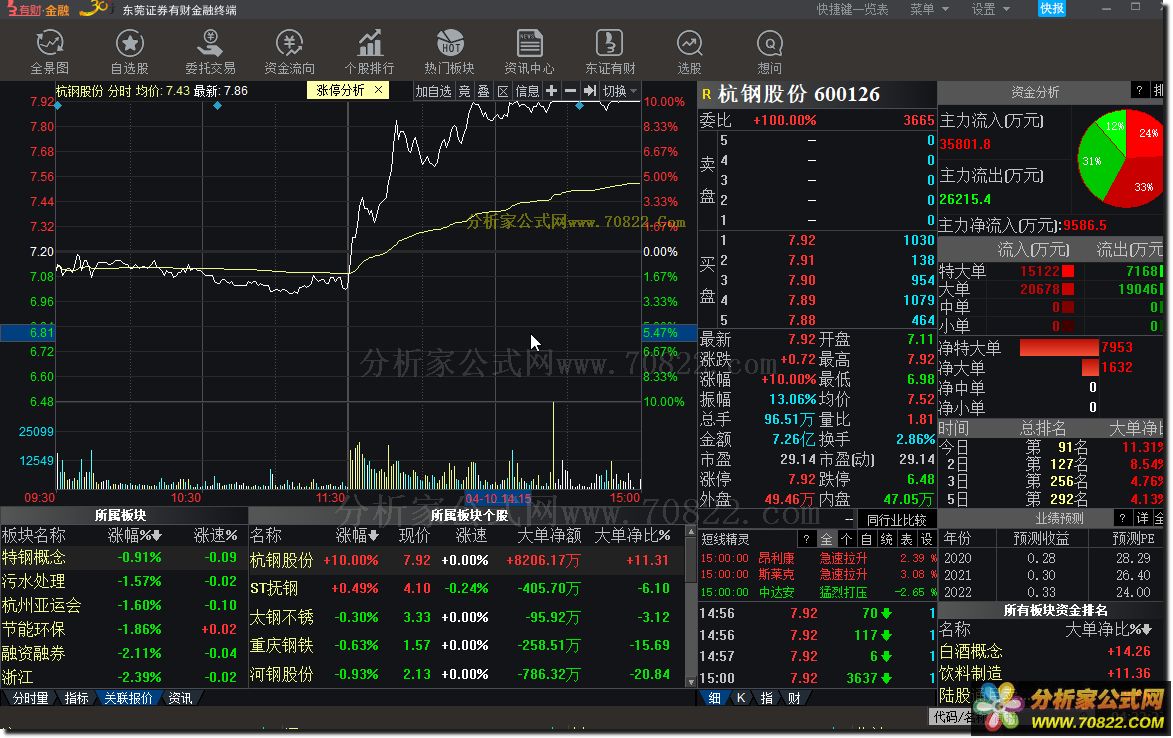This screenshot has height=738, width=1173.
Task: Switch to 关联报价 tab
Action: coord(128,698)
